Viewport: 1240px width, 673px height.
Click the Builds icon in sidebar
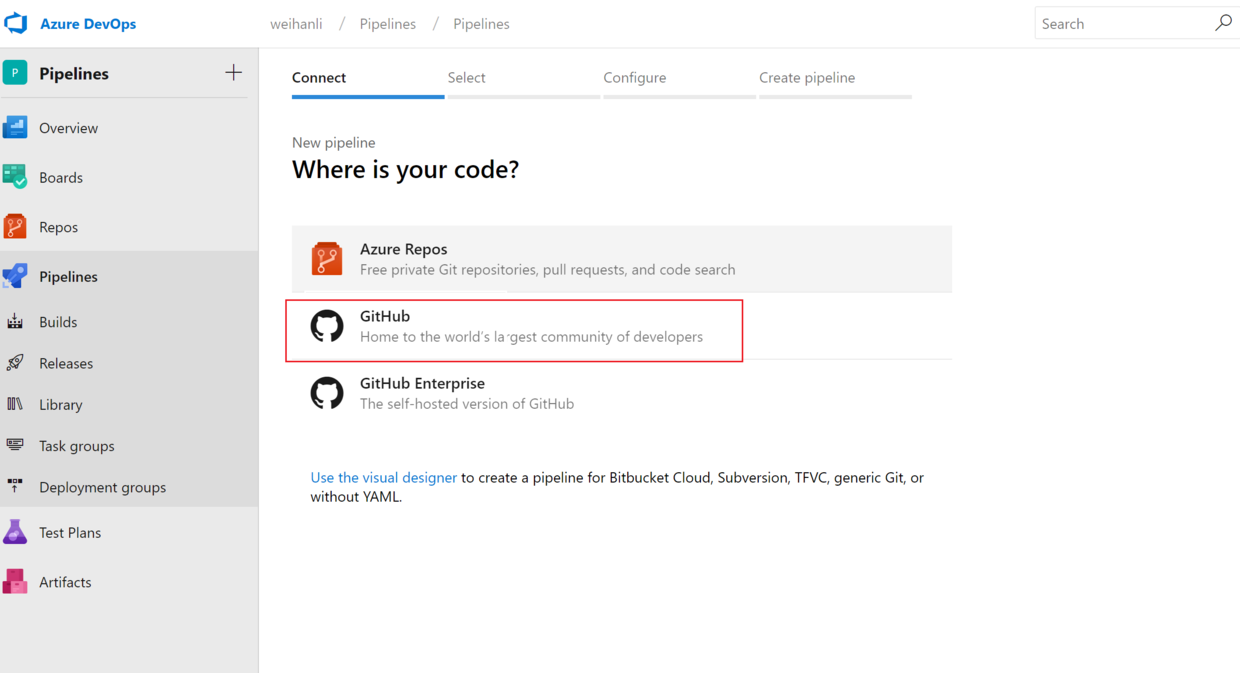(x=15, y=322)
